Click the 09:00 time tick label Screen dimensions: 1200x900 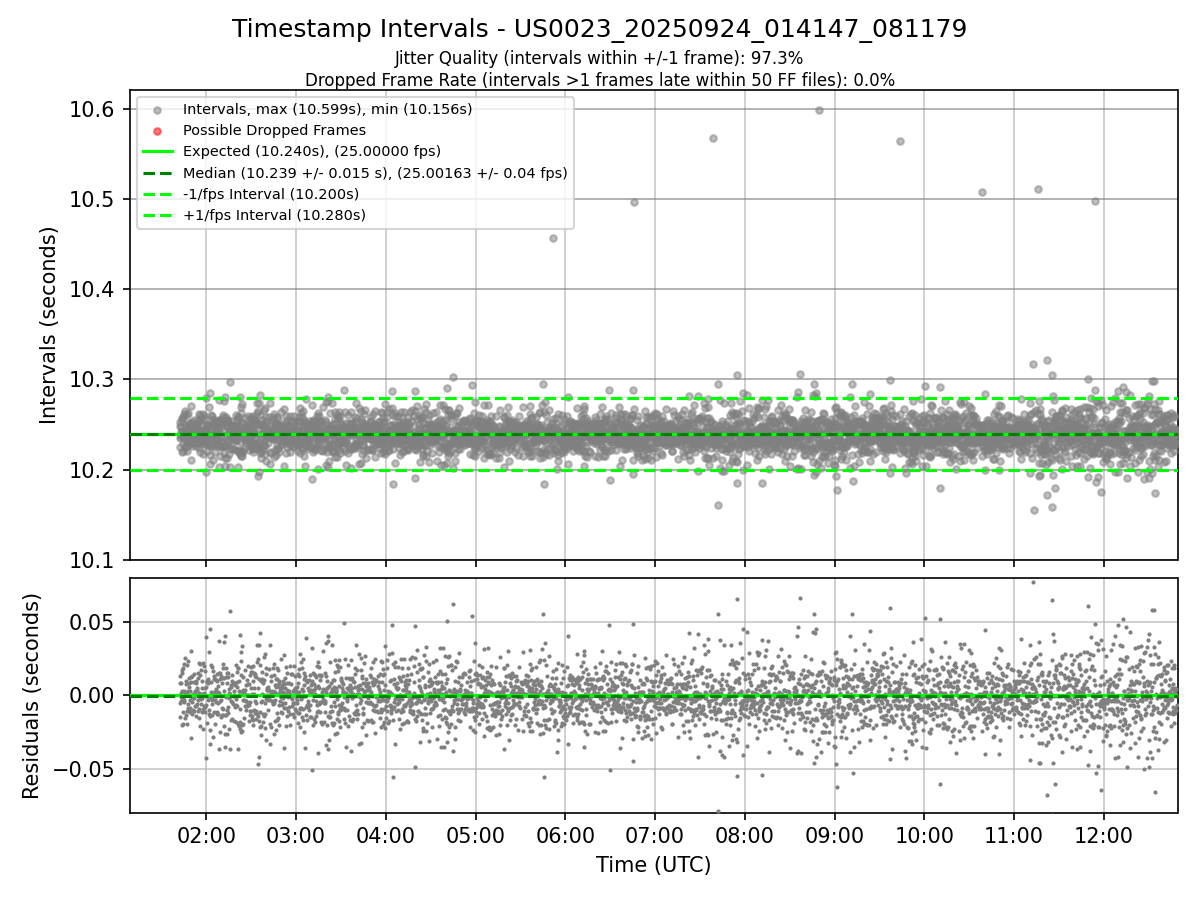834,835
